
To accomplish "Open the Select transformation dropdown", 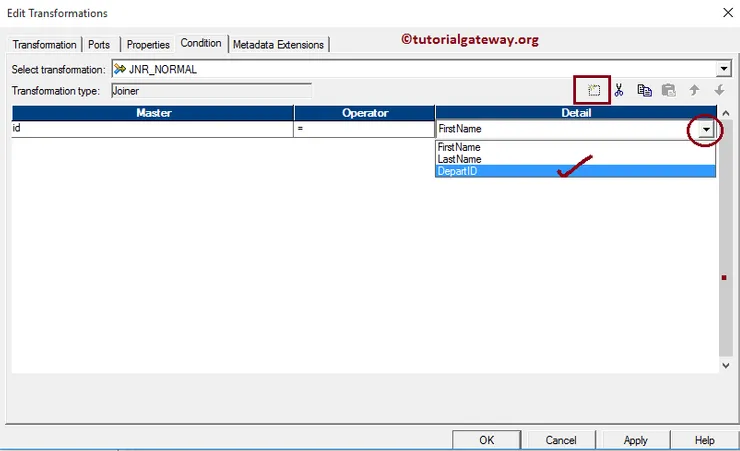I will (x=724, y=69).
